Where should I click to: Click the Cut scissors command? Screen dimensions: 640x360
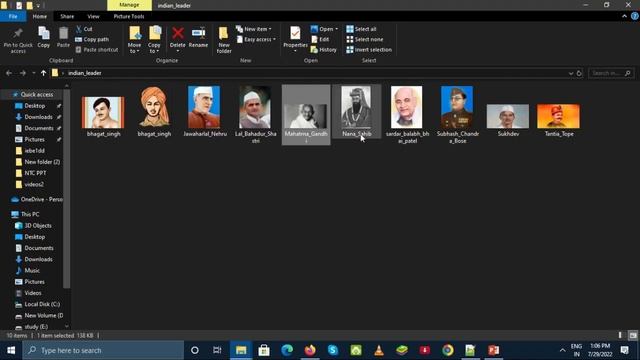tap(84, 29)
